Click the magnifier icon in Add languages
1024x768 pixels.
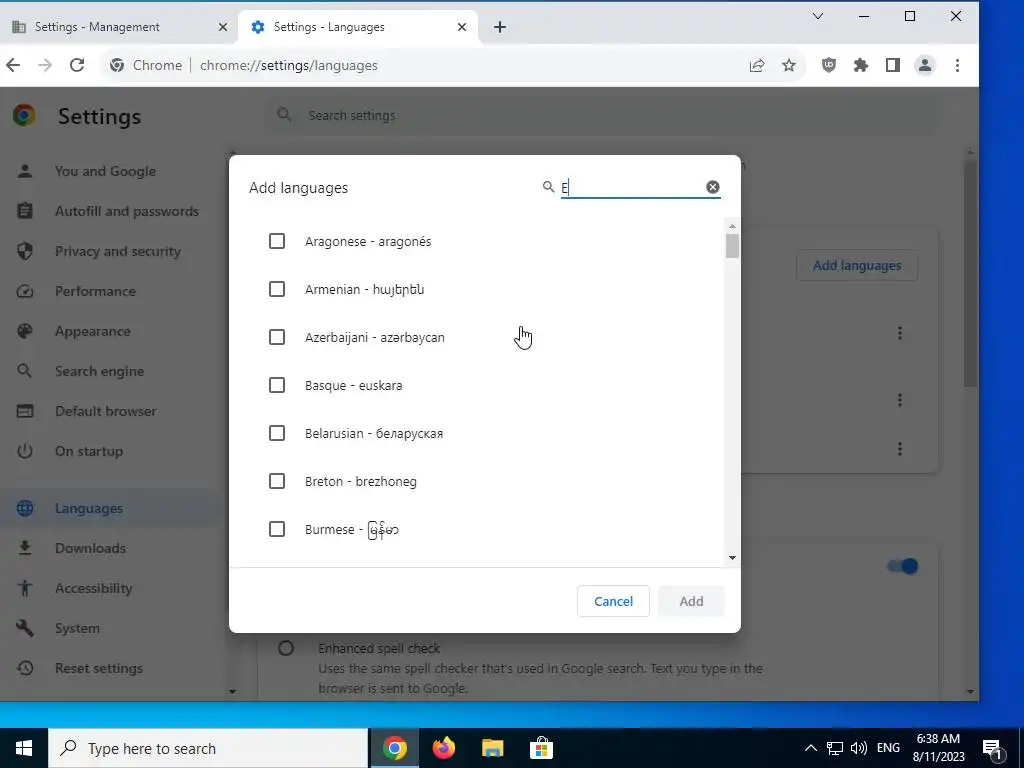pyautogui.click(x=549, y=187)
